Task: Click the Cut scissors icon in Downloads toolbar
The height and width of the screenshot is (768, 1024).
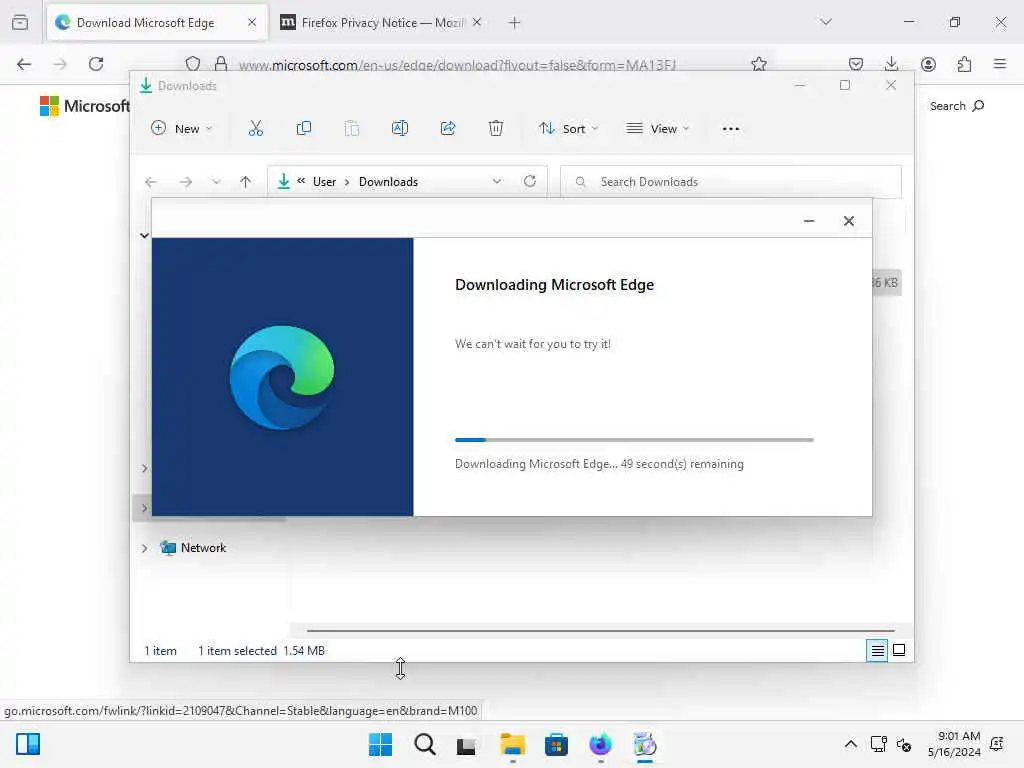Action: (255, 129)
